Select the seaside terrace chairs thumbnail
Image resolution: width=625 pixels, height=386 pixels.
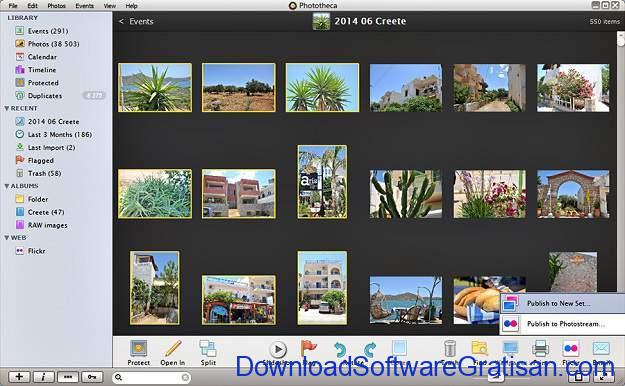click(405, 300)
